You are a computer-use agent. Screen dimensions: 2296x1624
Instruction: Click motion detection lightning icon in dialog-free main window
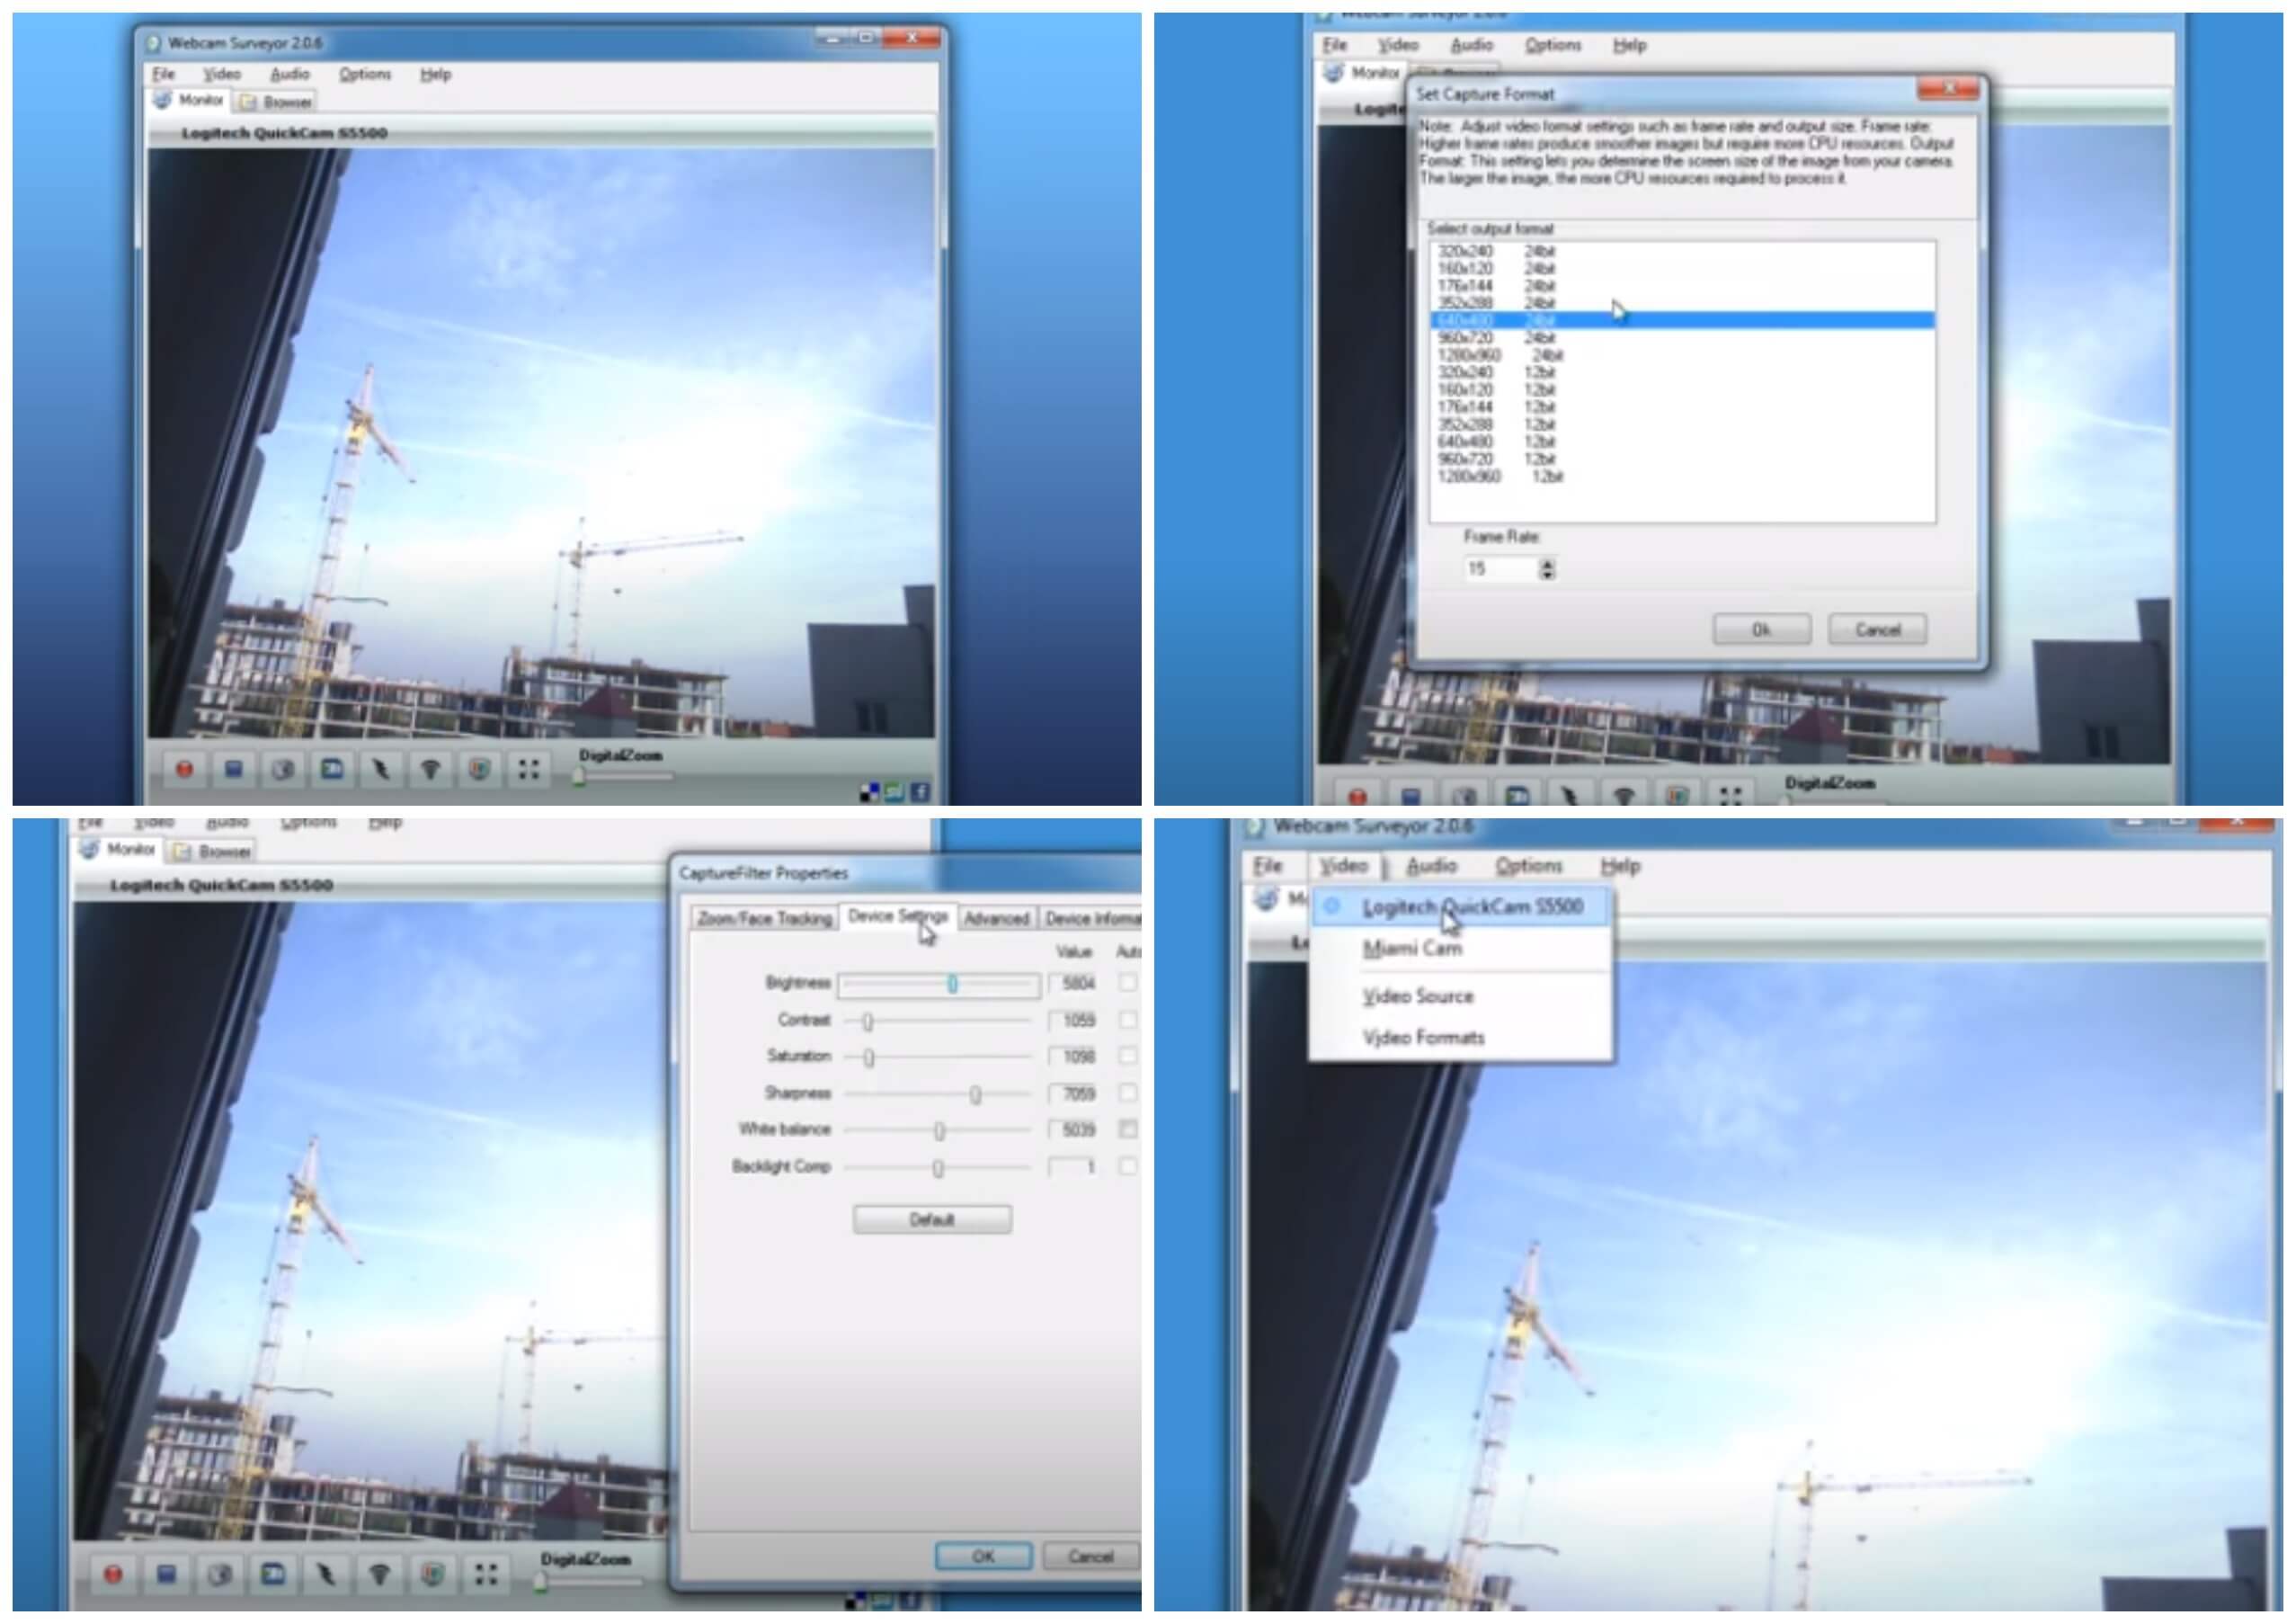(x=381, y=769)
